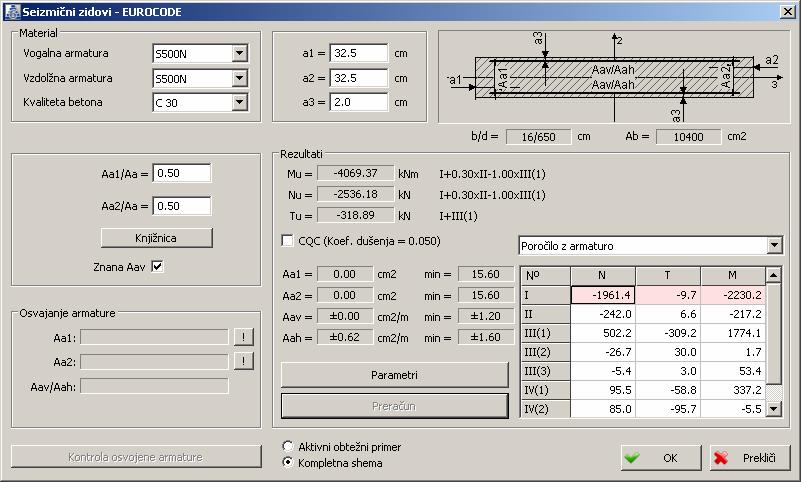Select cell 502.2 in row III(1)
The image size is (801, 482).
603,333
